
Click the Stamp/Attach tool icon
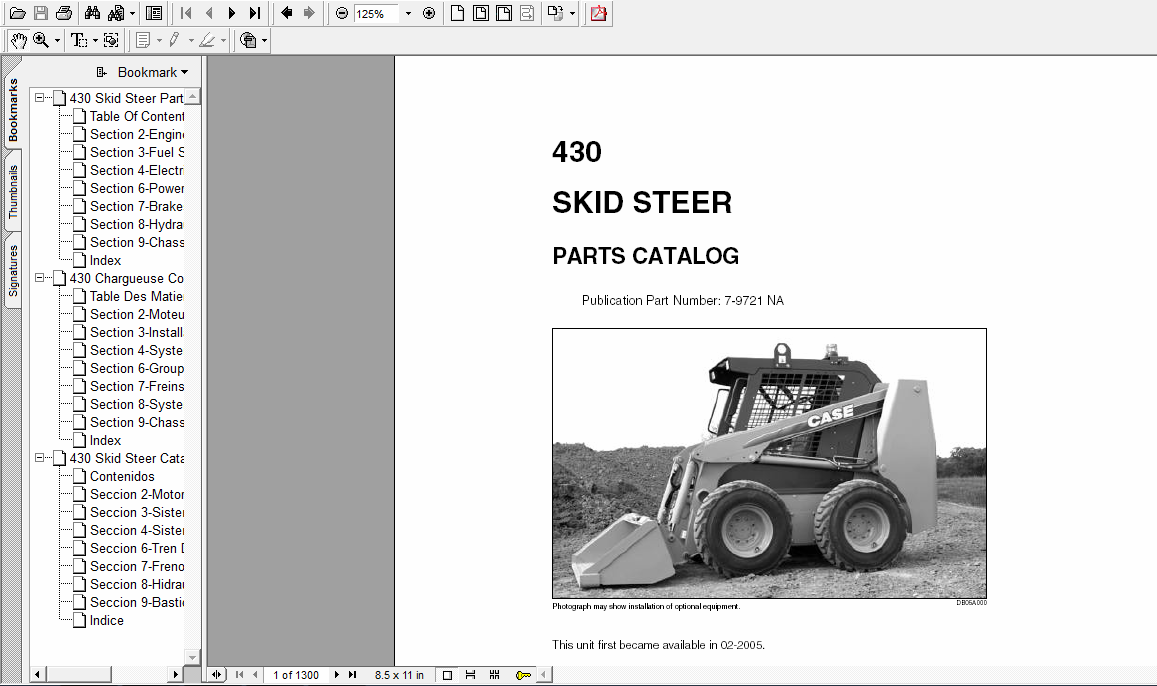[249, 41]
